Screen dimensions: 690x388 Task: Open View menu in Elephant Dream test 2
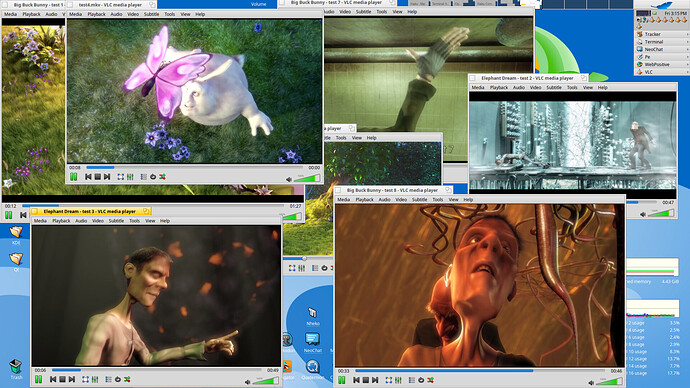tap(587, 88)
